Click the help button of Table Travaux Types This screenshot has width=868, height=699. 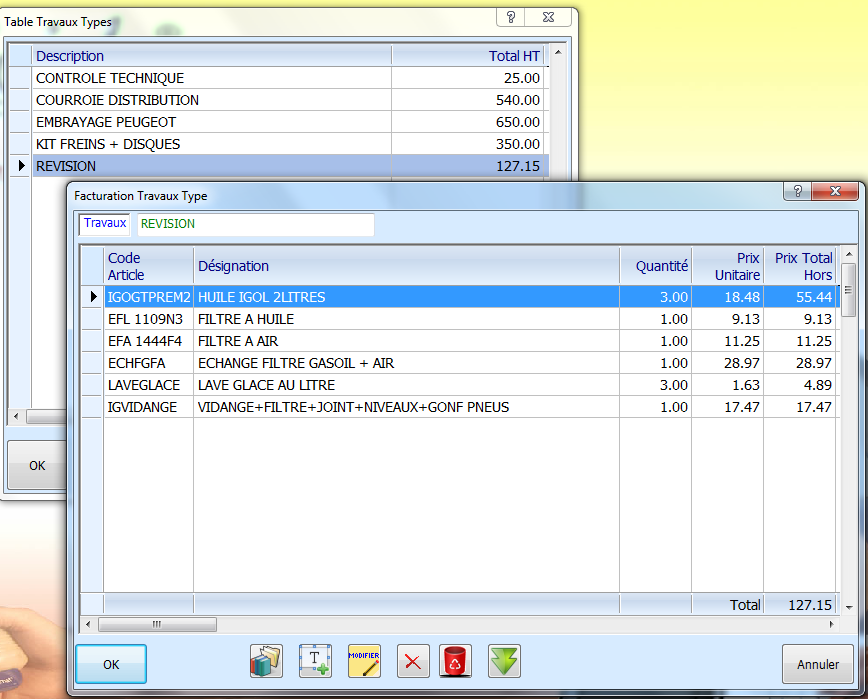511,17
